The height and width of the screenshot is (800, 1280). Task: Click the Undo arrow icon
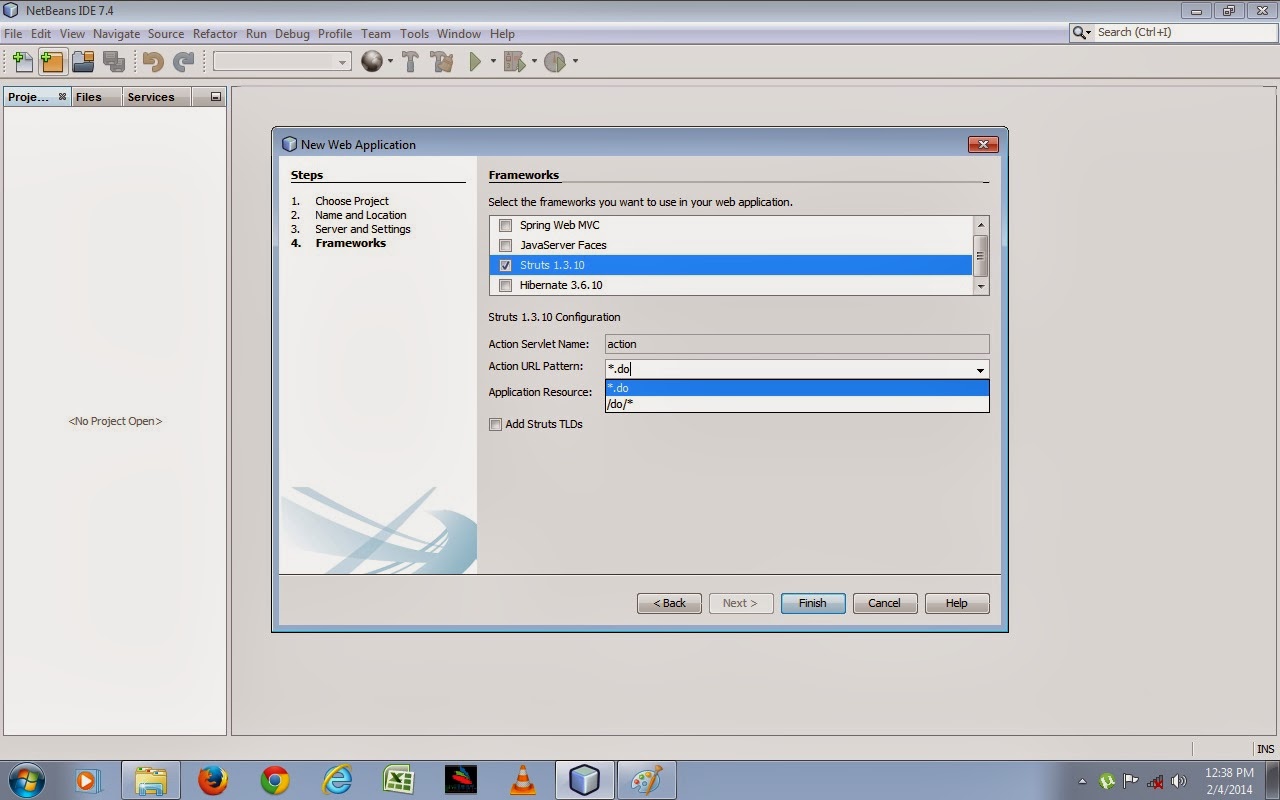point(153,62)
